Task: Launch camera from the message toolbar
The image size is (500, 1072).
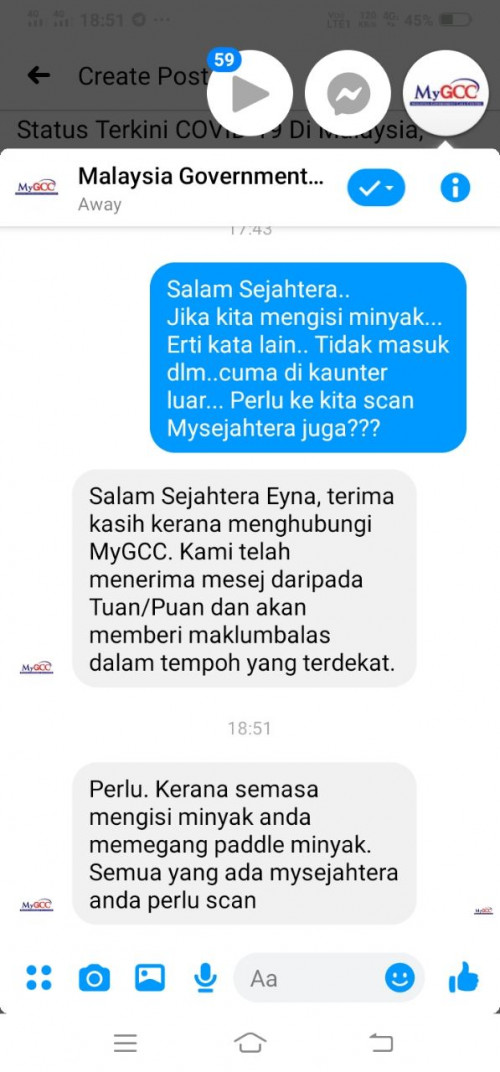Action: click(94, 978)
